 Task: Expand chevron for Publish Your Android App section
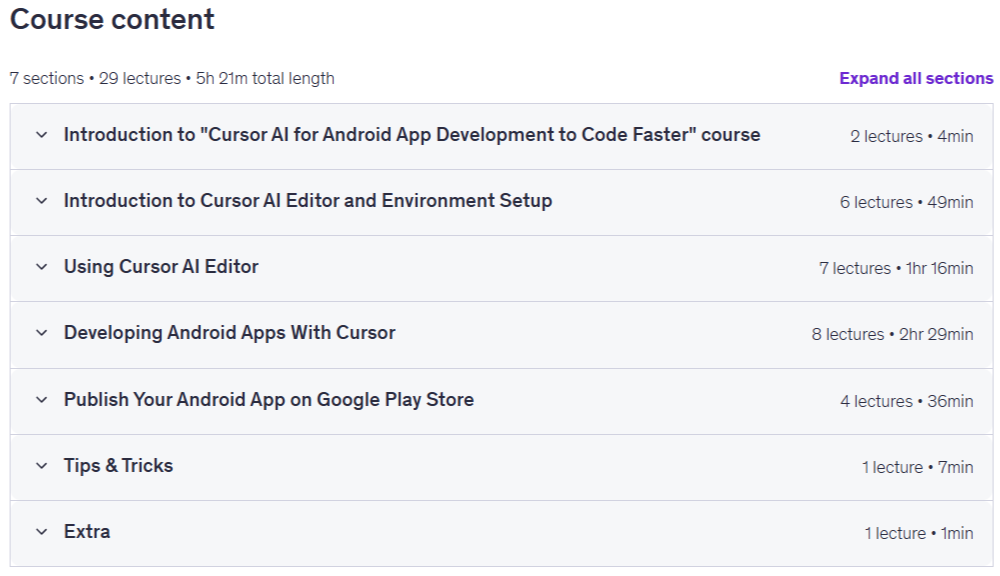pyautogui.click(x=41, y=400)
